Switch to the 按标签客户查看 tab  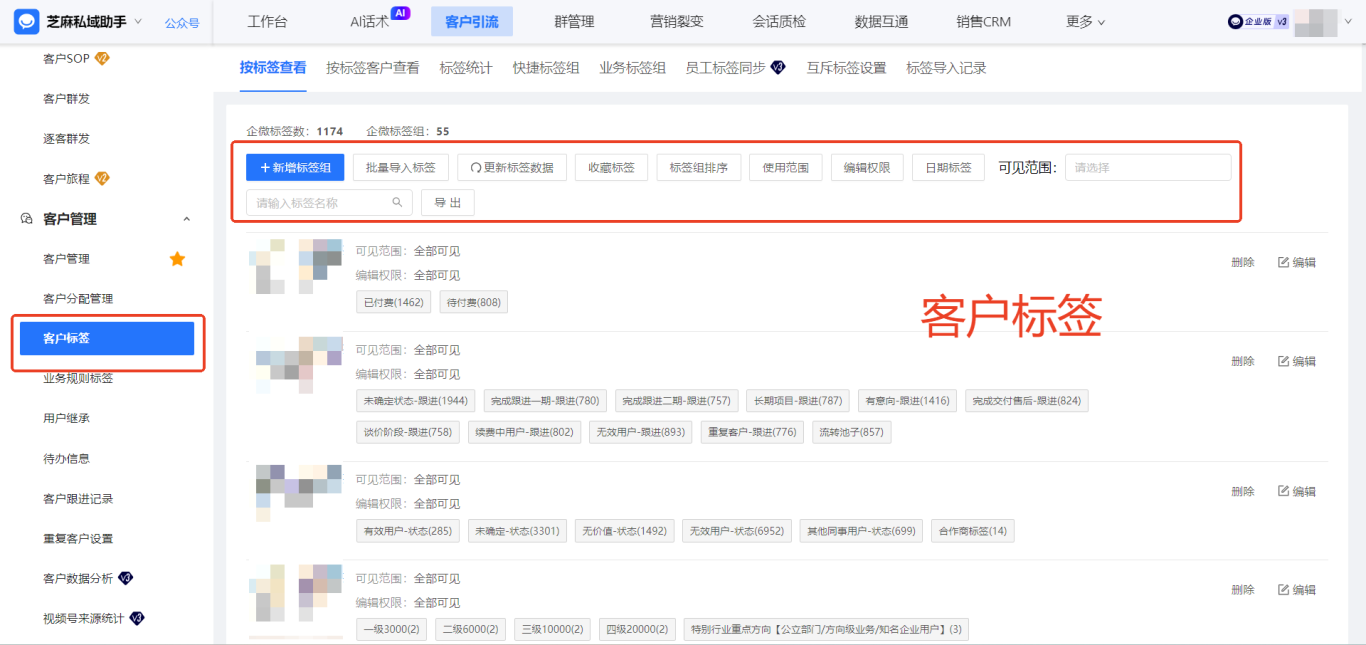[373, 68]
